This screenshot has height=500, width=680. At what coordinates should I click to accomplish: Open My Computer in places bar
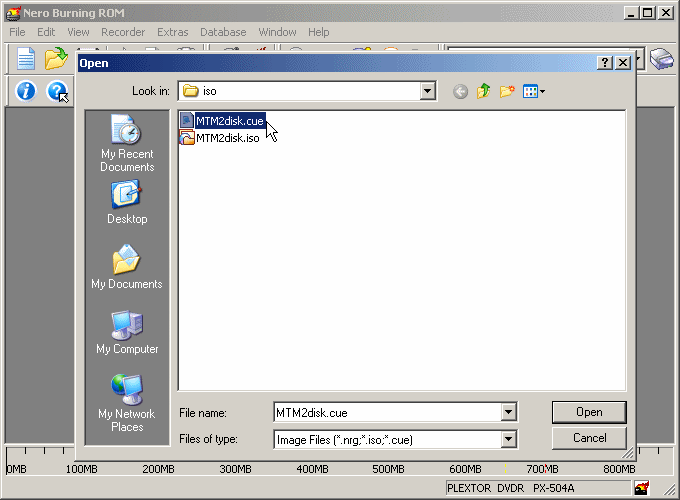click(127, 332)
